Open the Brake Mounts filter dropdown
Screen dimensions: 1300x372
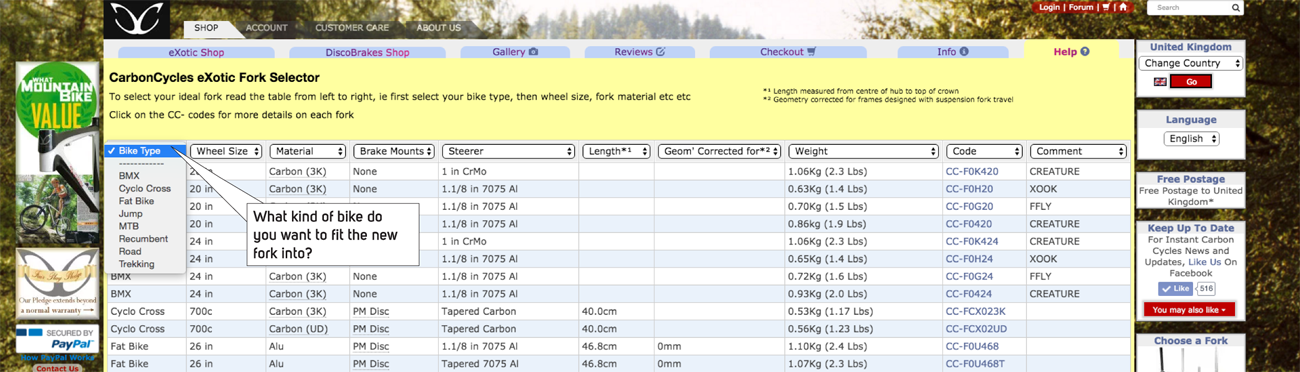pos(394,152)
